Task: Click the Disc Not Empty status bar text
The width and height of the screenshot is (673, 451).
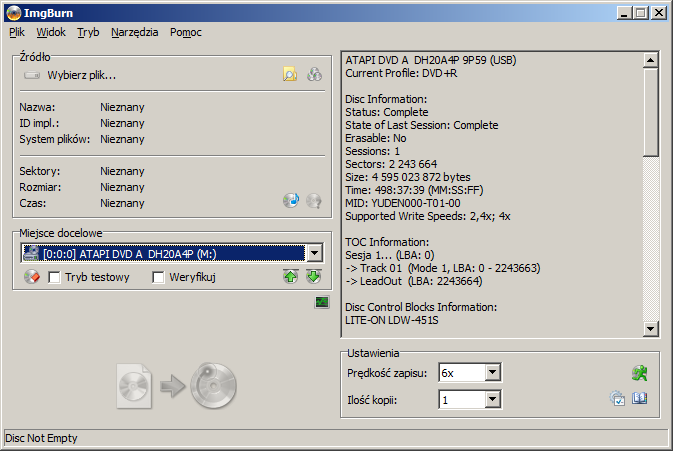Action: 41,438
